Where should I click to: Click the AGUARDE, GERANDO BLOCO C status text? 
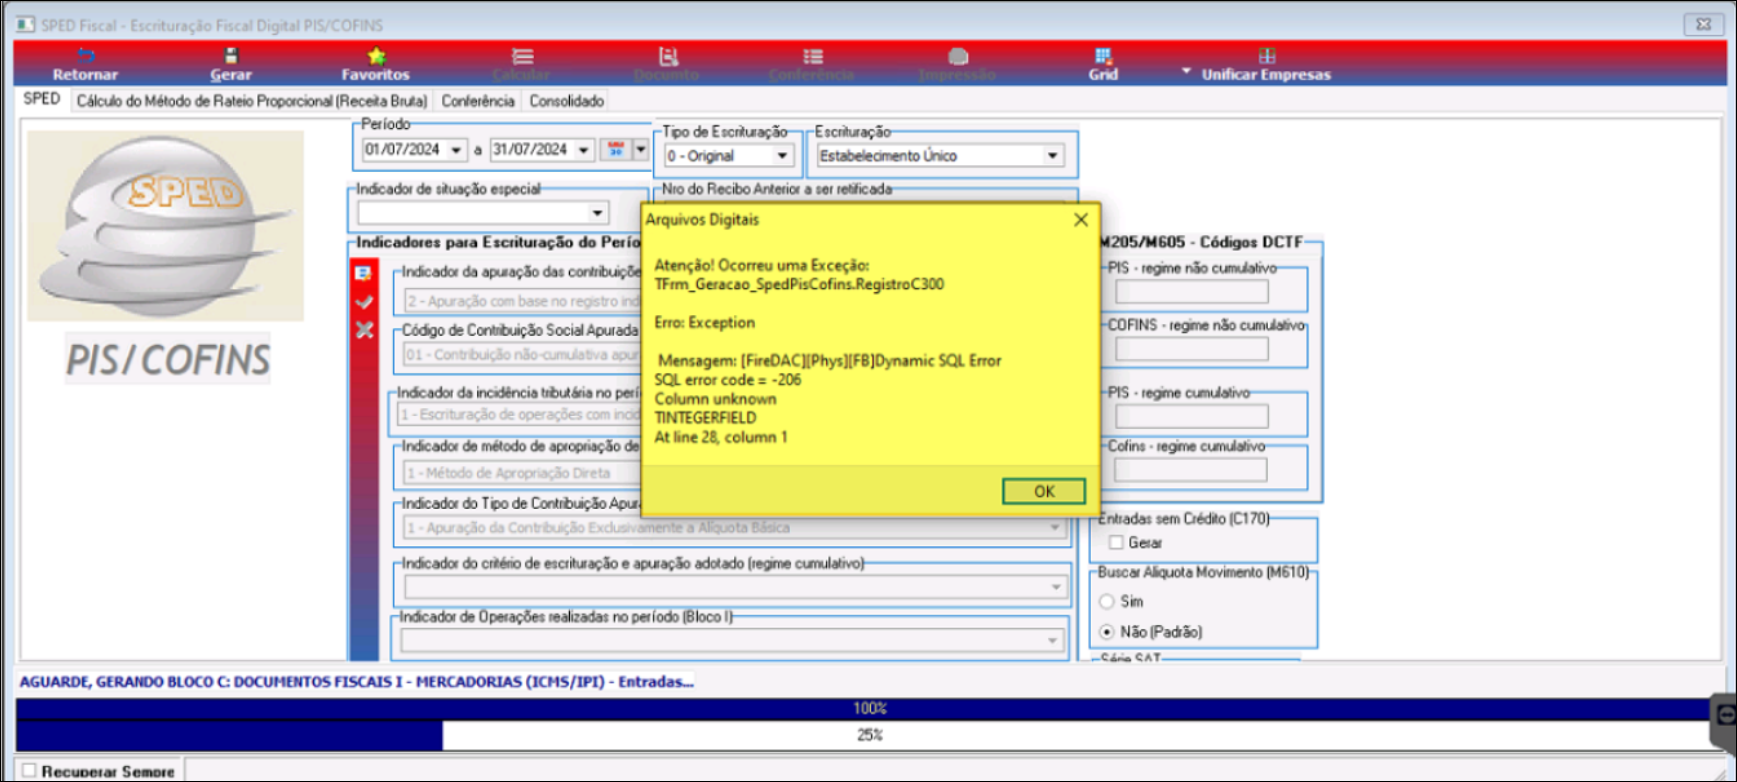(356, 682)
